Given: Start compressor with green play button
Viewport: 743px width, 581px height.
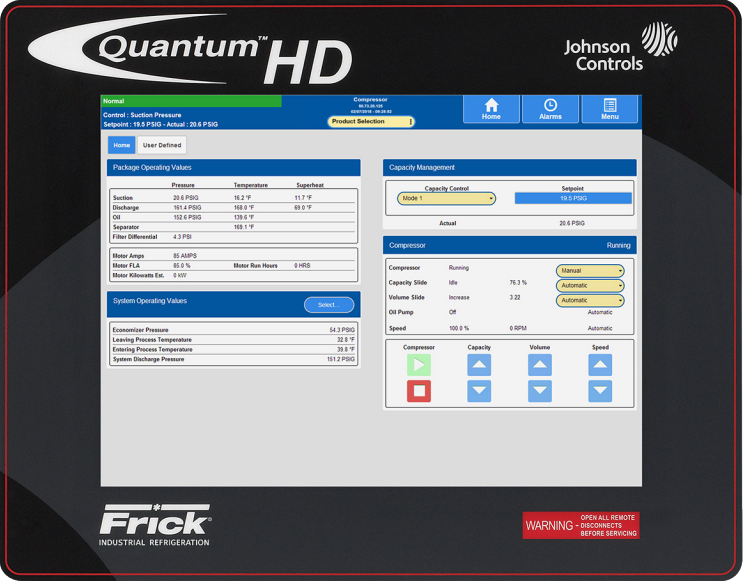Looking at the screenshot, I should pos(419,365).
